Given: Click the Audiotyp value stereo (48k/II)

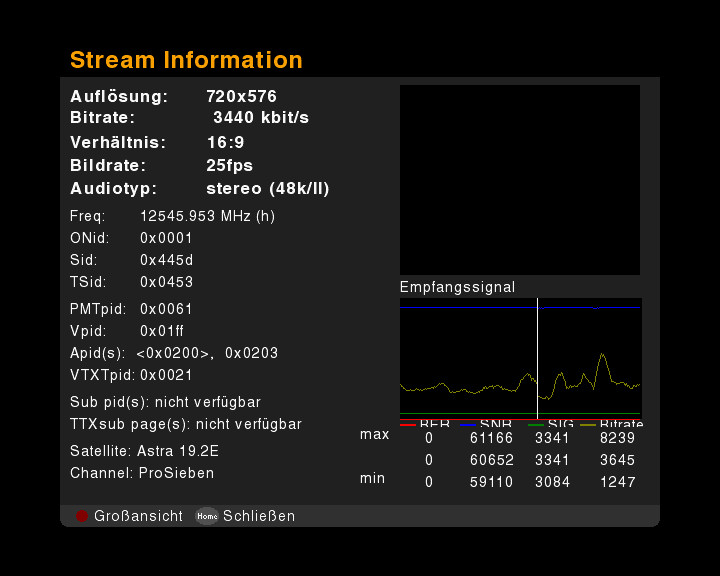Looking at the screenshot, I should click(268, 189).
